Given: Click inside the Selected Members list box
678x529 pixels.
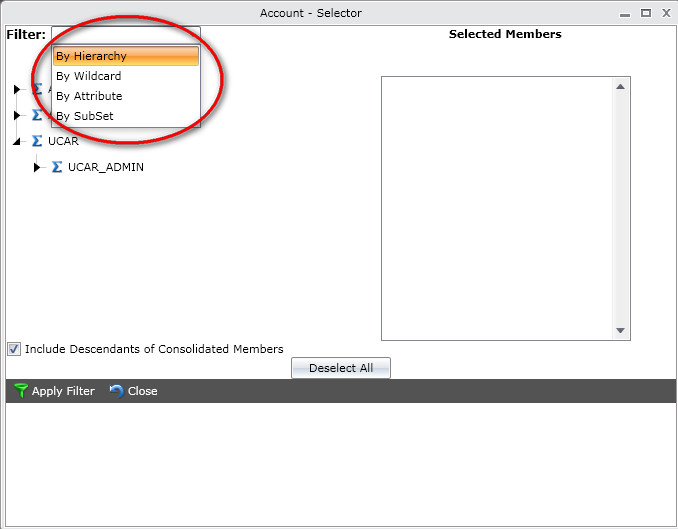Looking at the screenshot, I should pyautogui.click(x=497, y=208).
